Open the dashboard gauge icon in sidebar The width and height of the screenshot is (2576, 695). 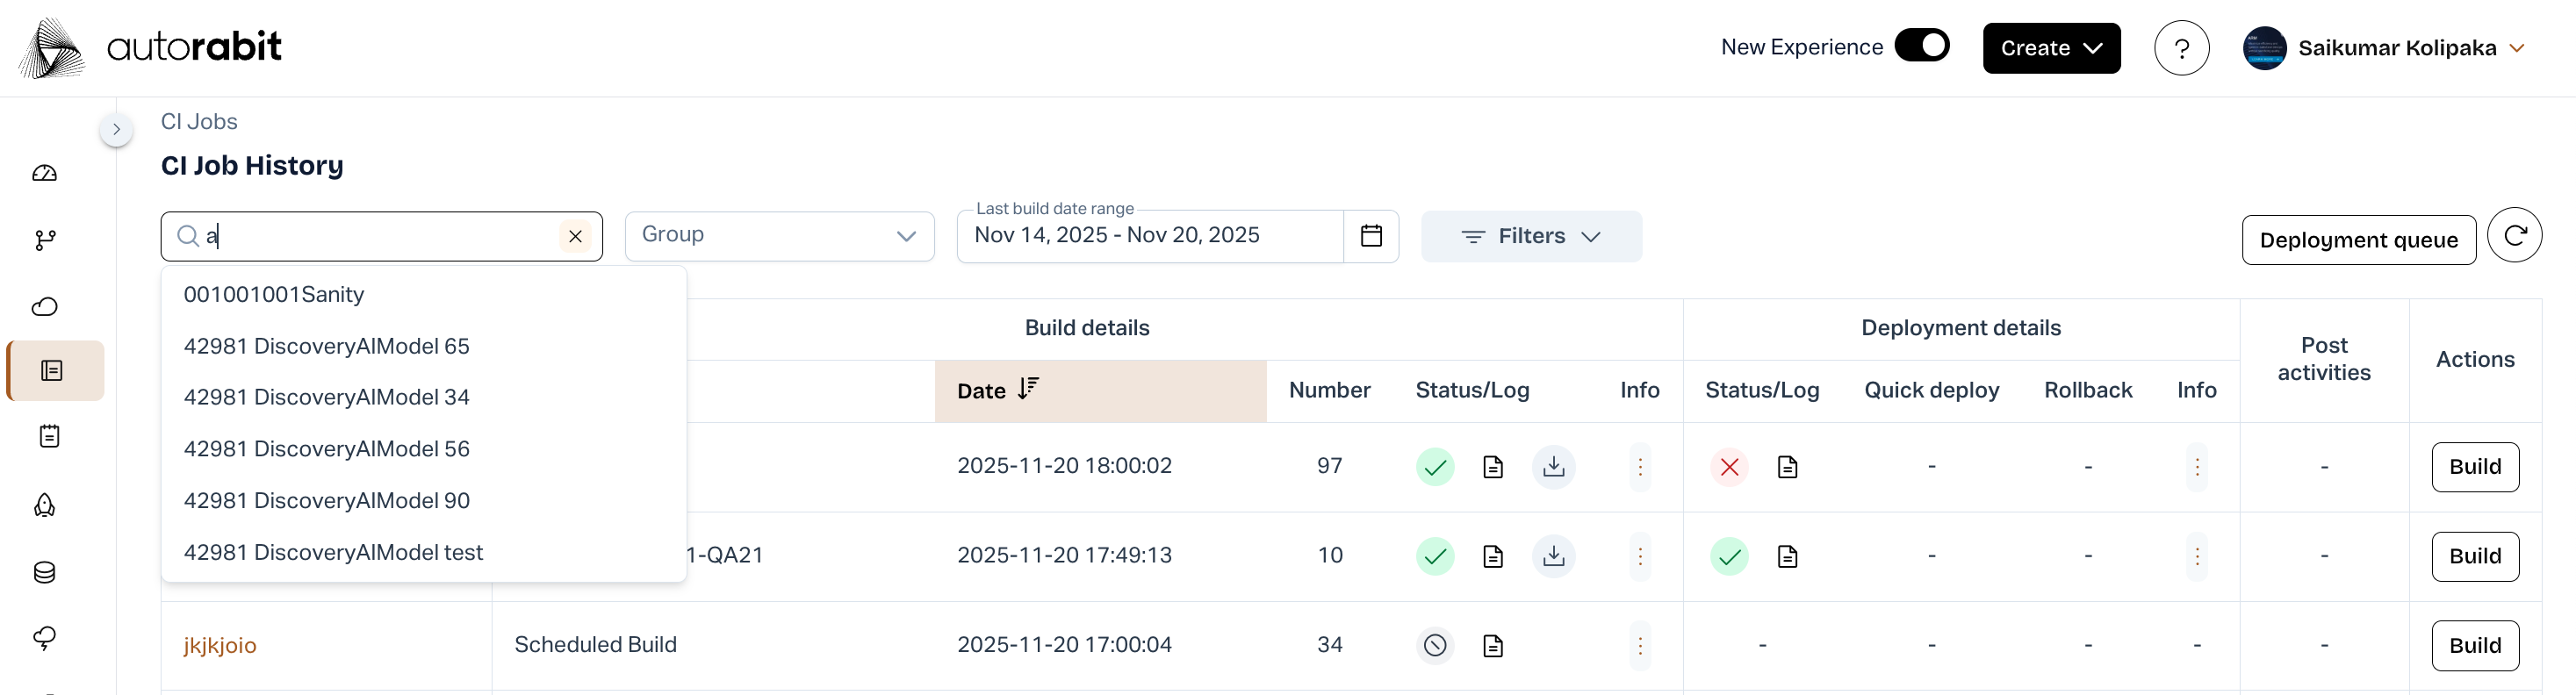45,174
